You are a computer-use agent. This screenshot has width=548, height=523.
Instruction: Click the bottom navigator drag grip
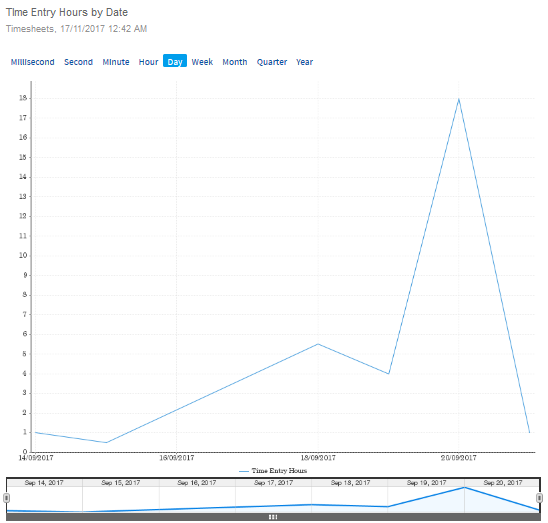point(273,517)
